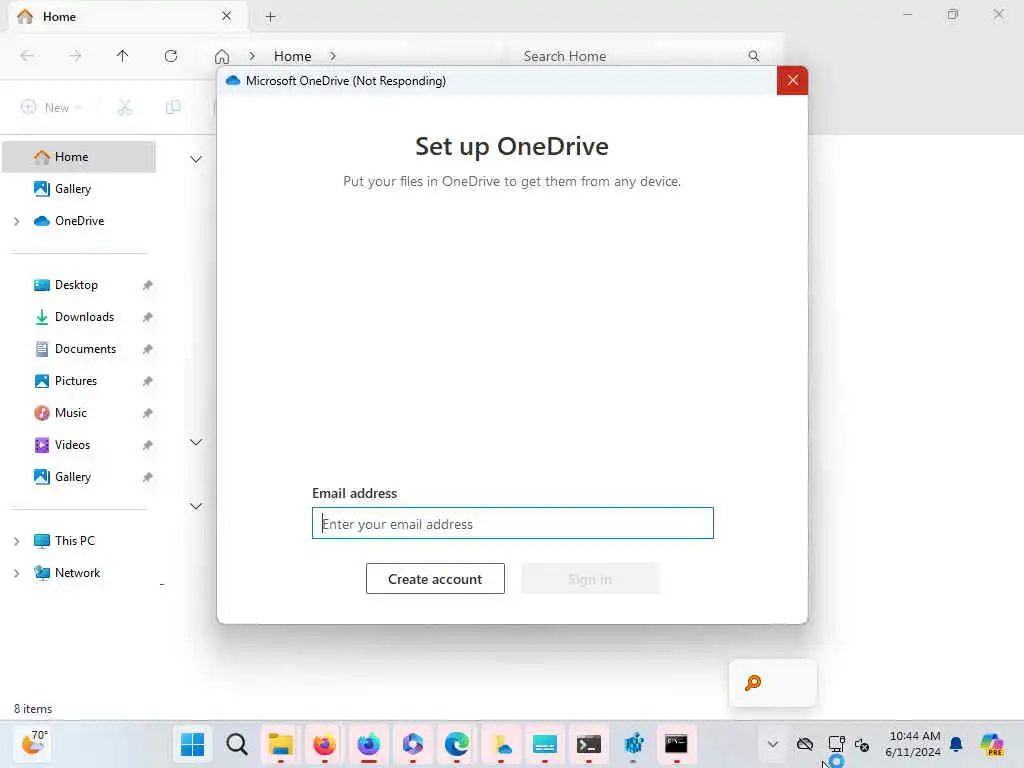Open Microsoft 365 Copilot app in taskbar
The image size is (1024, 768).
point(413,744)
